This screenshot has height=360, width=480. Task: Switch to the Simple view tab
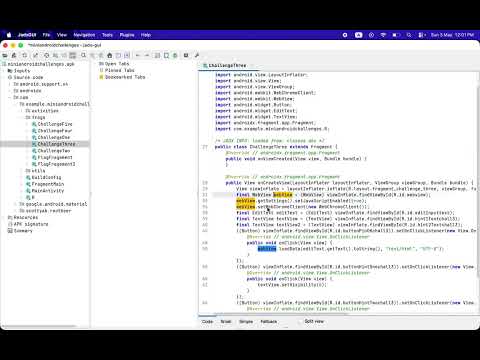(246, 321)
